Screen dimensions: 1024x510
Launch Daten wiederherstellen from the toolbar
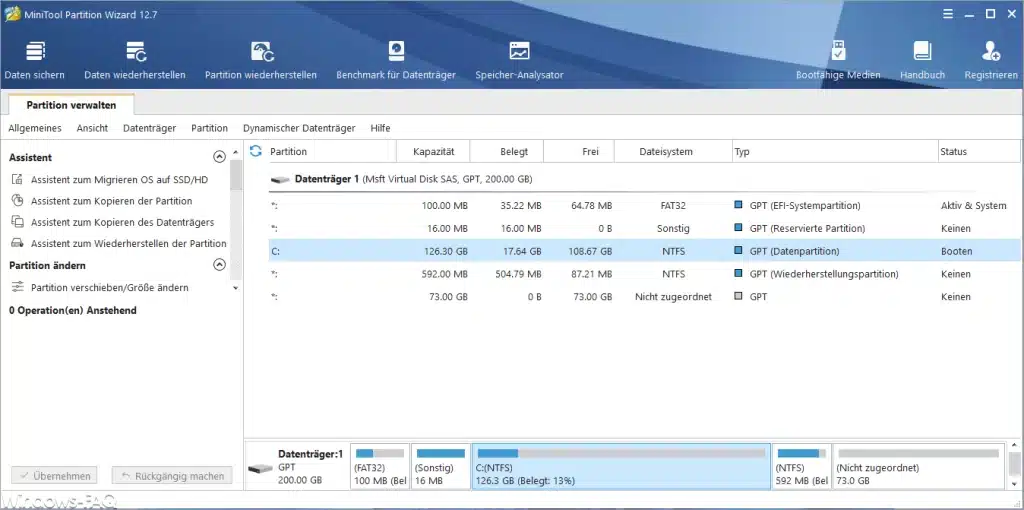135,60
